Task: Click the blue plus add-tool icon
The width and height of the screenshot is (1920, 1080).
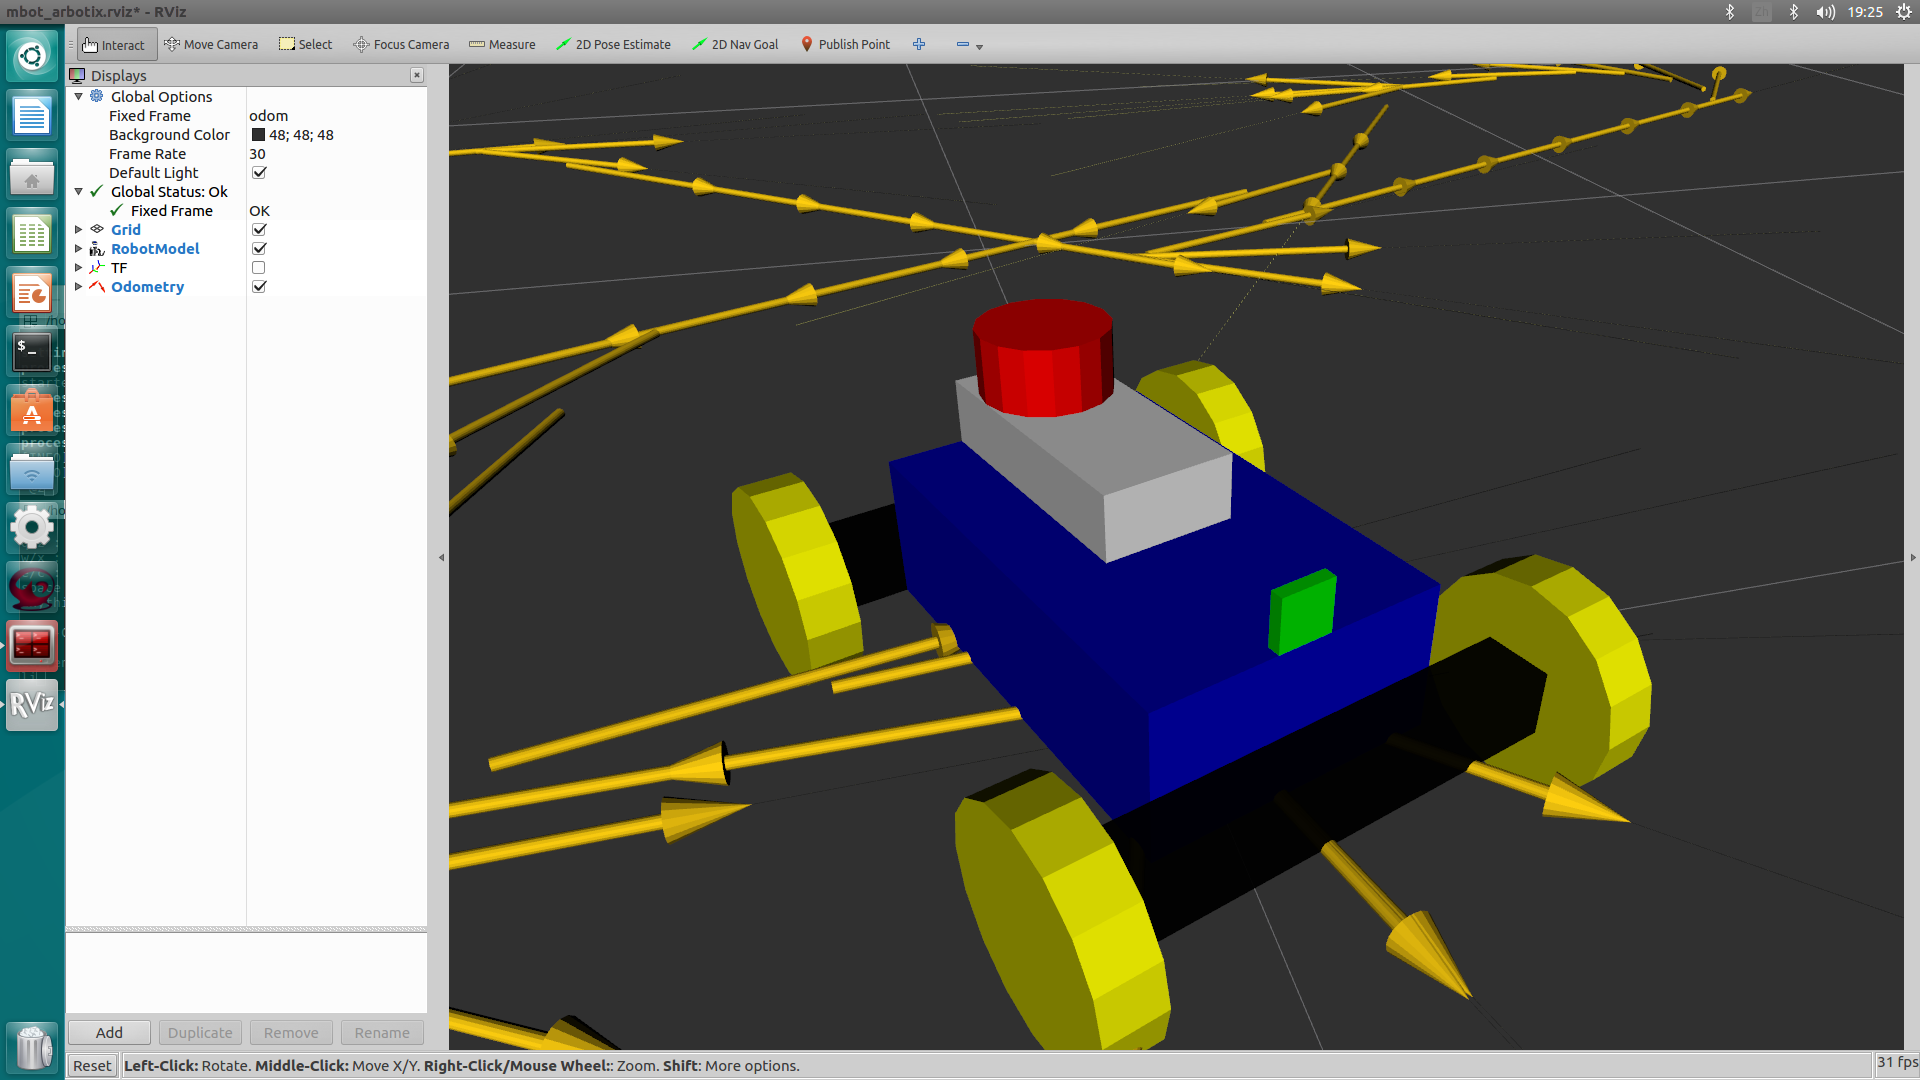Action: (919, 45)
